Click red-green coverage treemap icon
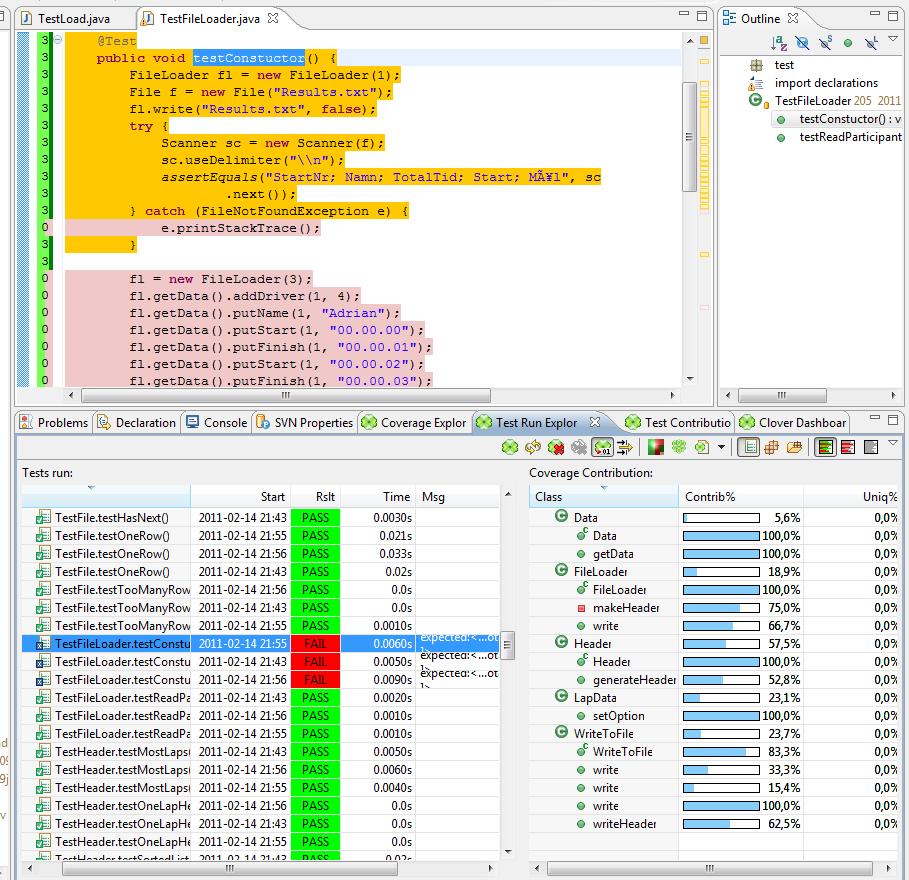 (656, 447)
